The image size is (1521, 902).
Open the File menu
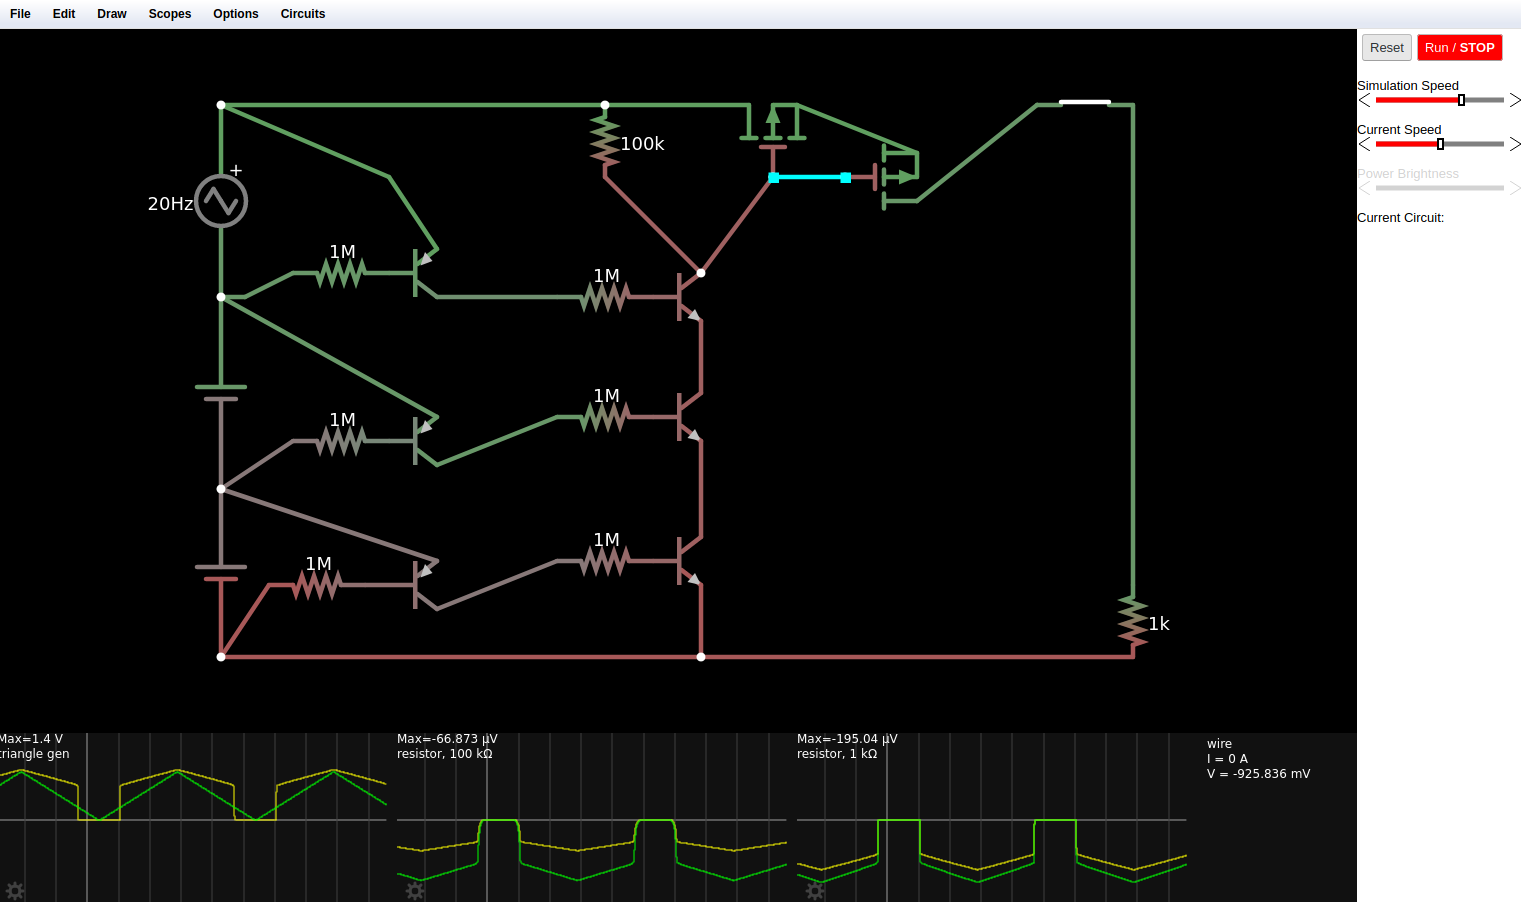tap(20, 14)
